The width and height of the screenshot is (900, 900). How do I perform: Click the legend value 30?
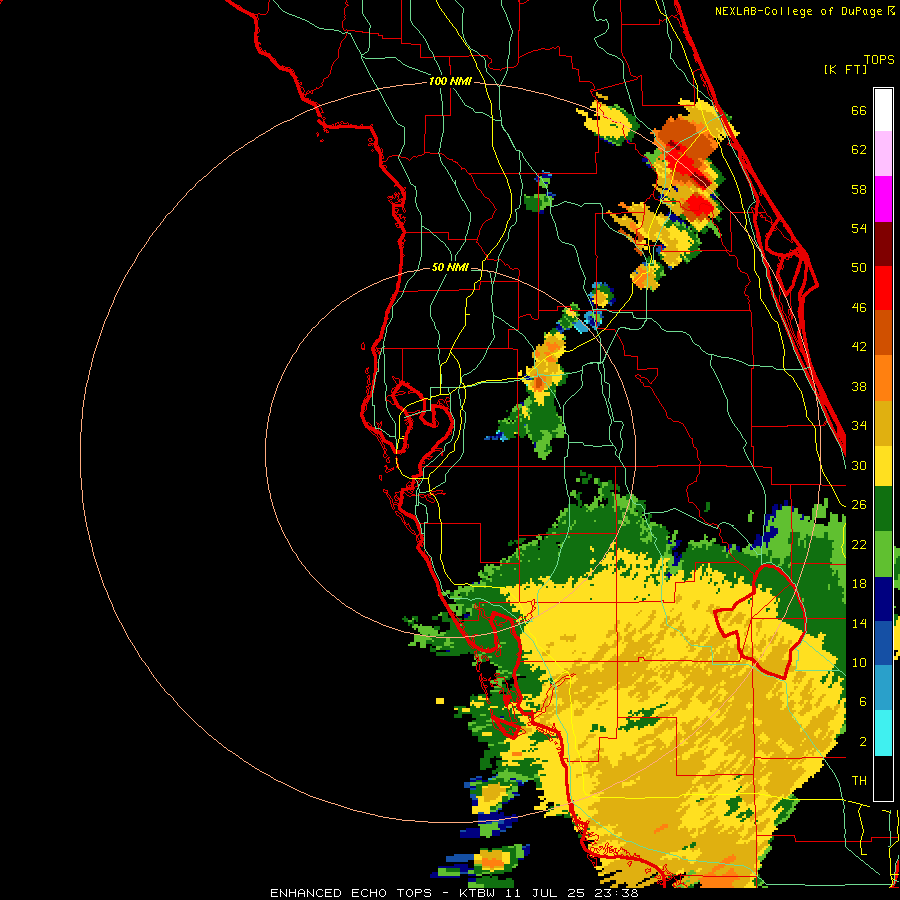coord(859,465)
